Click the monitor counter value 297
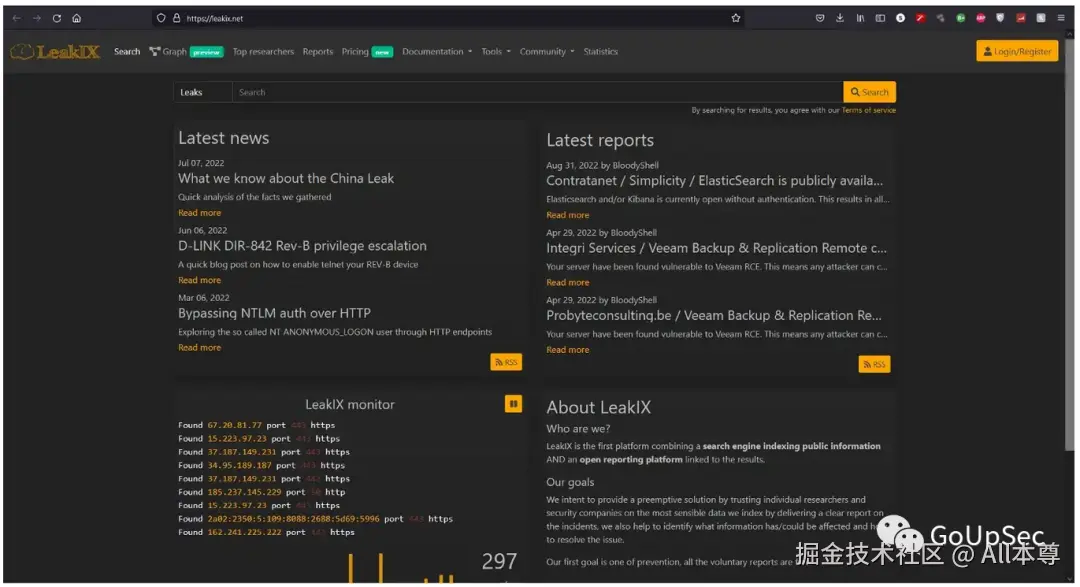Viewport: 1080px width, 587px height. [x=499, y=562]
